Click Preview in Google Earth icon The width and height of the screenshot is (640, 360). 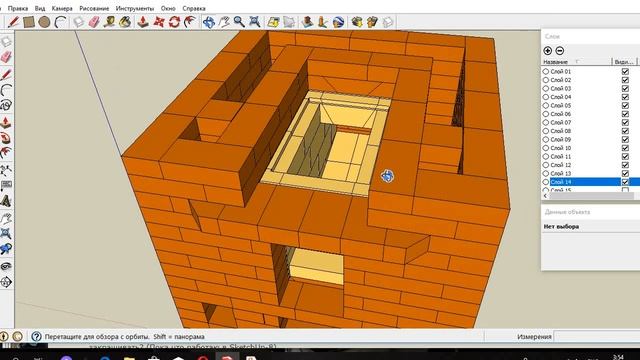[x=338, y=22]
